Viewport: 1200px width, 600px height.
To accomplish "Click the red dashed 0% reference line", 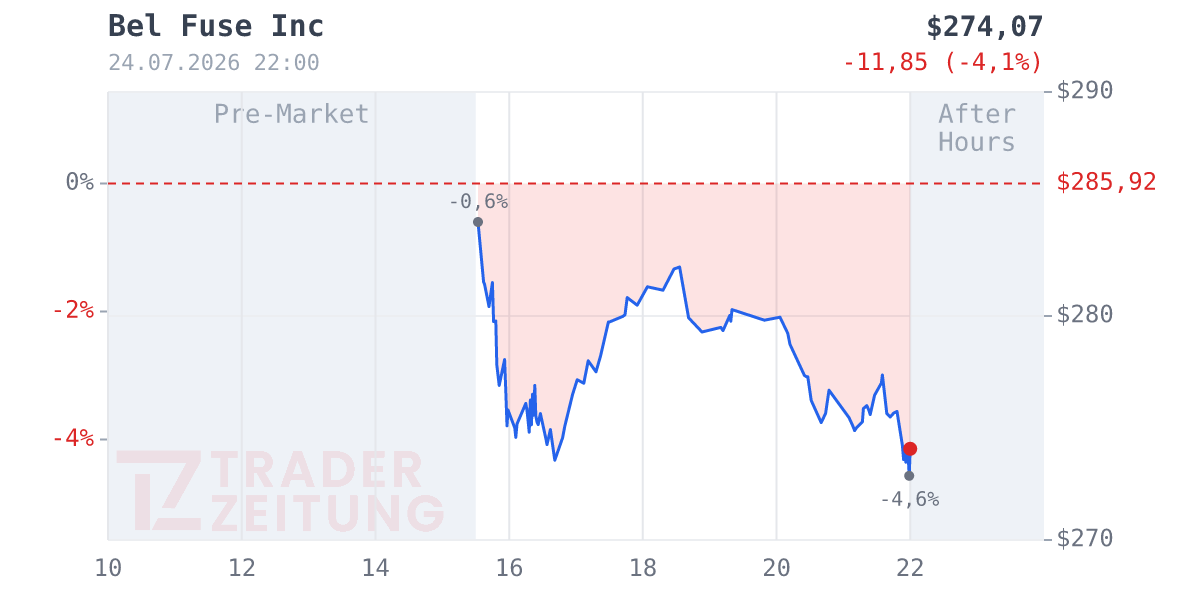I will click(x=575, y=183).
